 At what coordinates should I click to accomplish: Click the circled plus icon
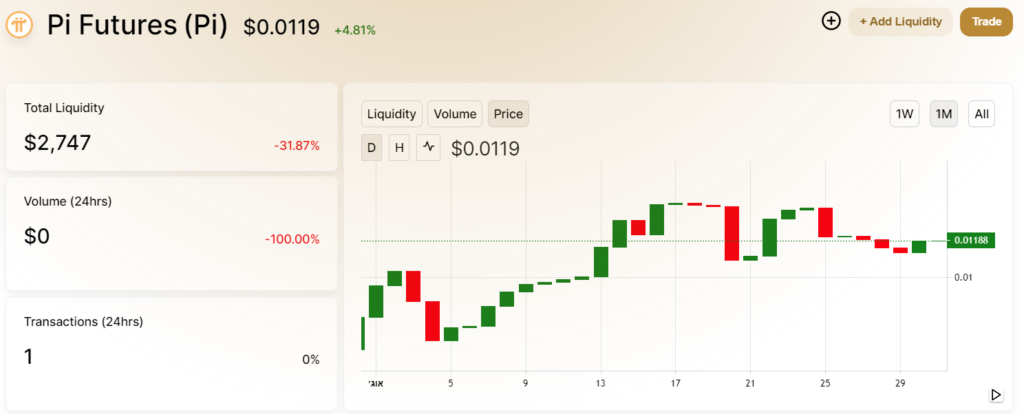pos(830,21)
